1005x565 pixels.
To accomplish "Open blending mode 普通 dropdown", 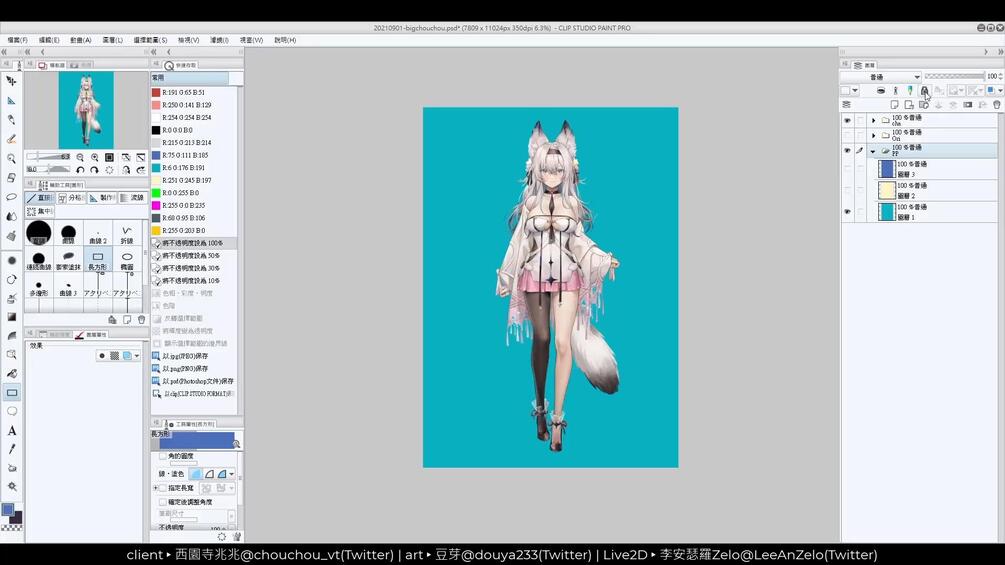I will 881,77.
